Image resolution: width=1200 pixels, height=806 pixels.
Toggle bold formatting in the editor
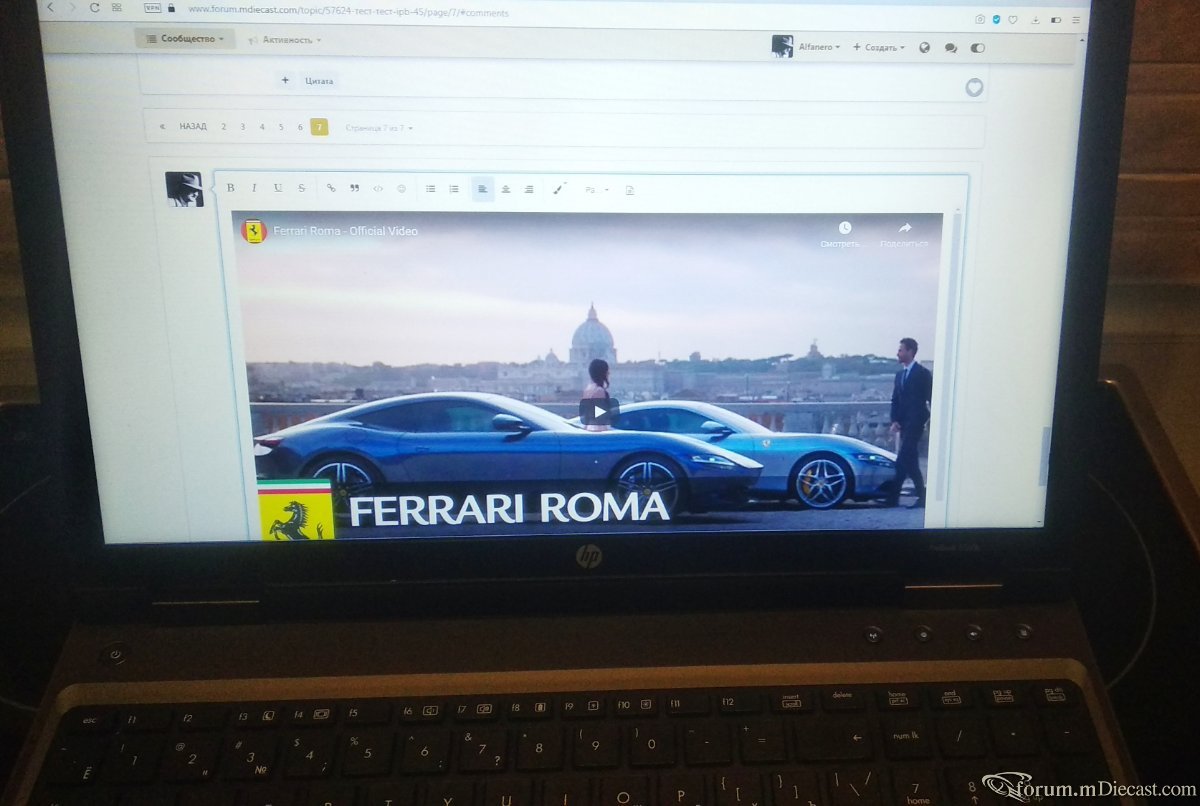pos(230,188)
